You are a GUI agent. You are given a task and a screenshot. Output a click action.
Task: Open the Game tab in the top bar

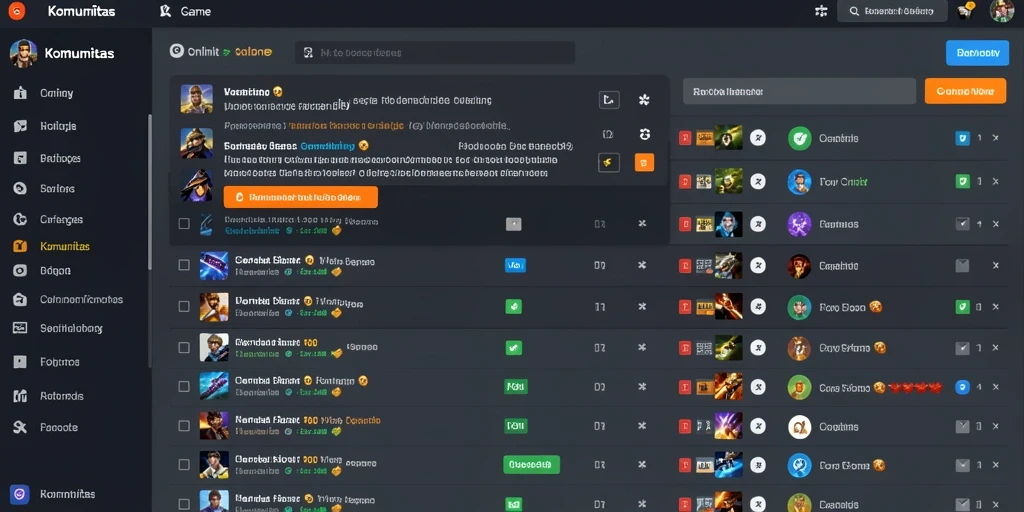pos(185,11)
